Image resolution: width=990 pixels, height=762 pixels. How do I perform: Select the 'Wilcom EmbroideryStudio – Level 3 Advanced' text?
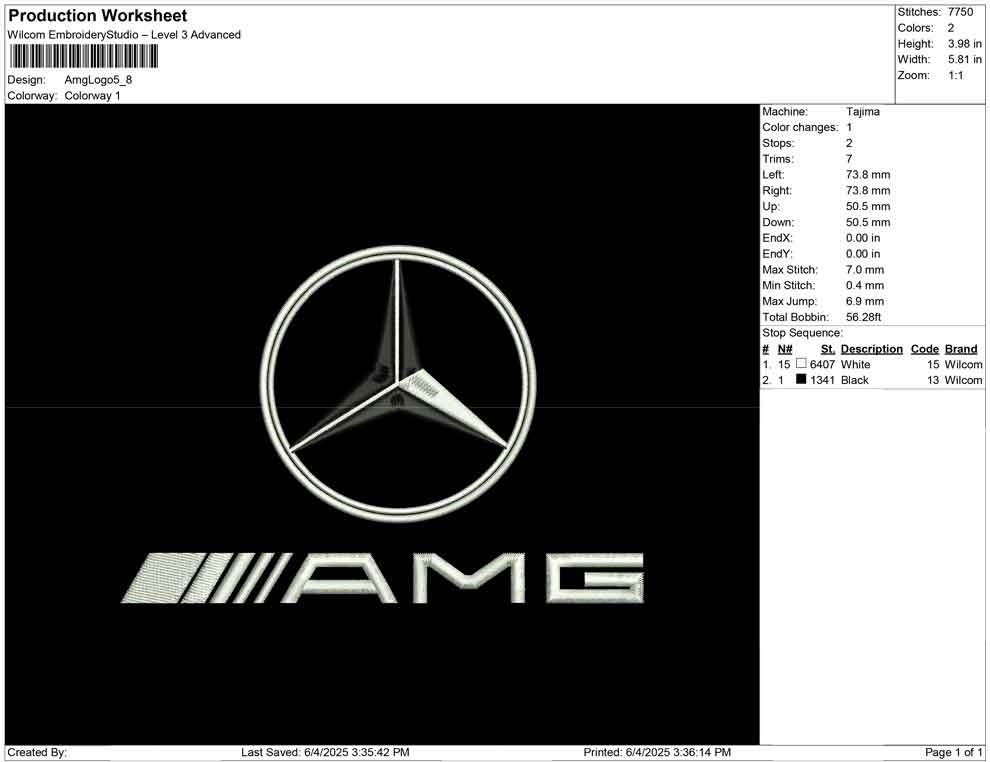(124, 35)
